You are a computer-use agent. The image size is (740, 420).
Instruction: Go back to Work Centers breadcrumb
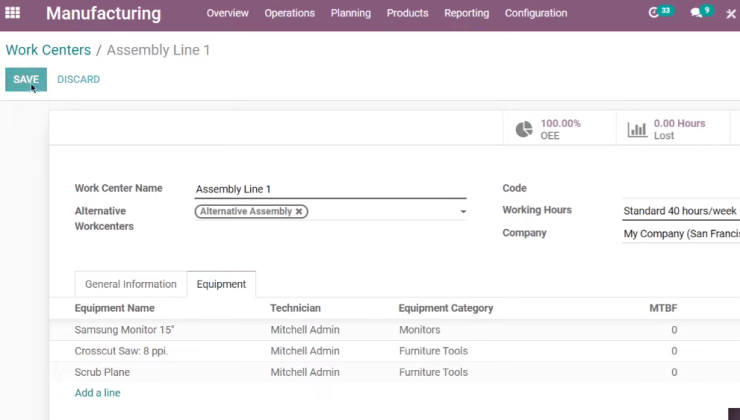click(x=48, y=50)
